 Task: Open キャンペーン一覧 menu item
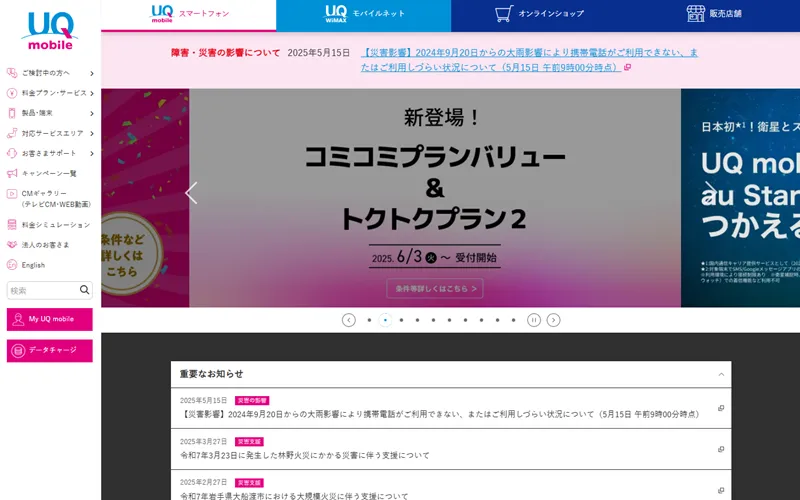pyautogui.click(x=49, y=173)
